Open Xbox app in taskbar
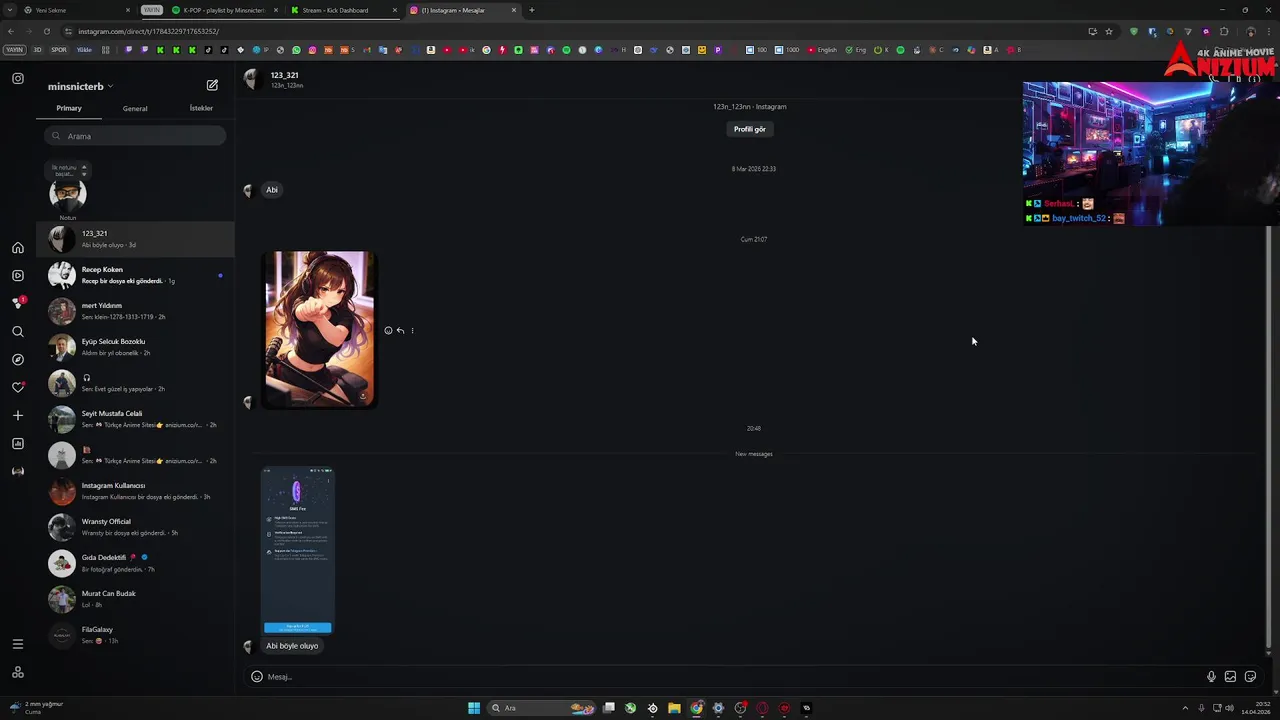 630,708
